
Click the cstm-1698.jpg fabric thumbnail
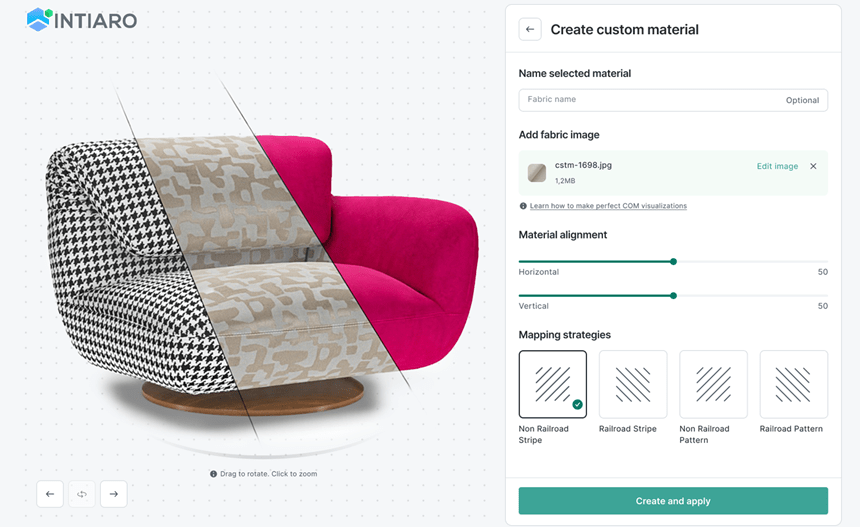[x=537, y=173]
